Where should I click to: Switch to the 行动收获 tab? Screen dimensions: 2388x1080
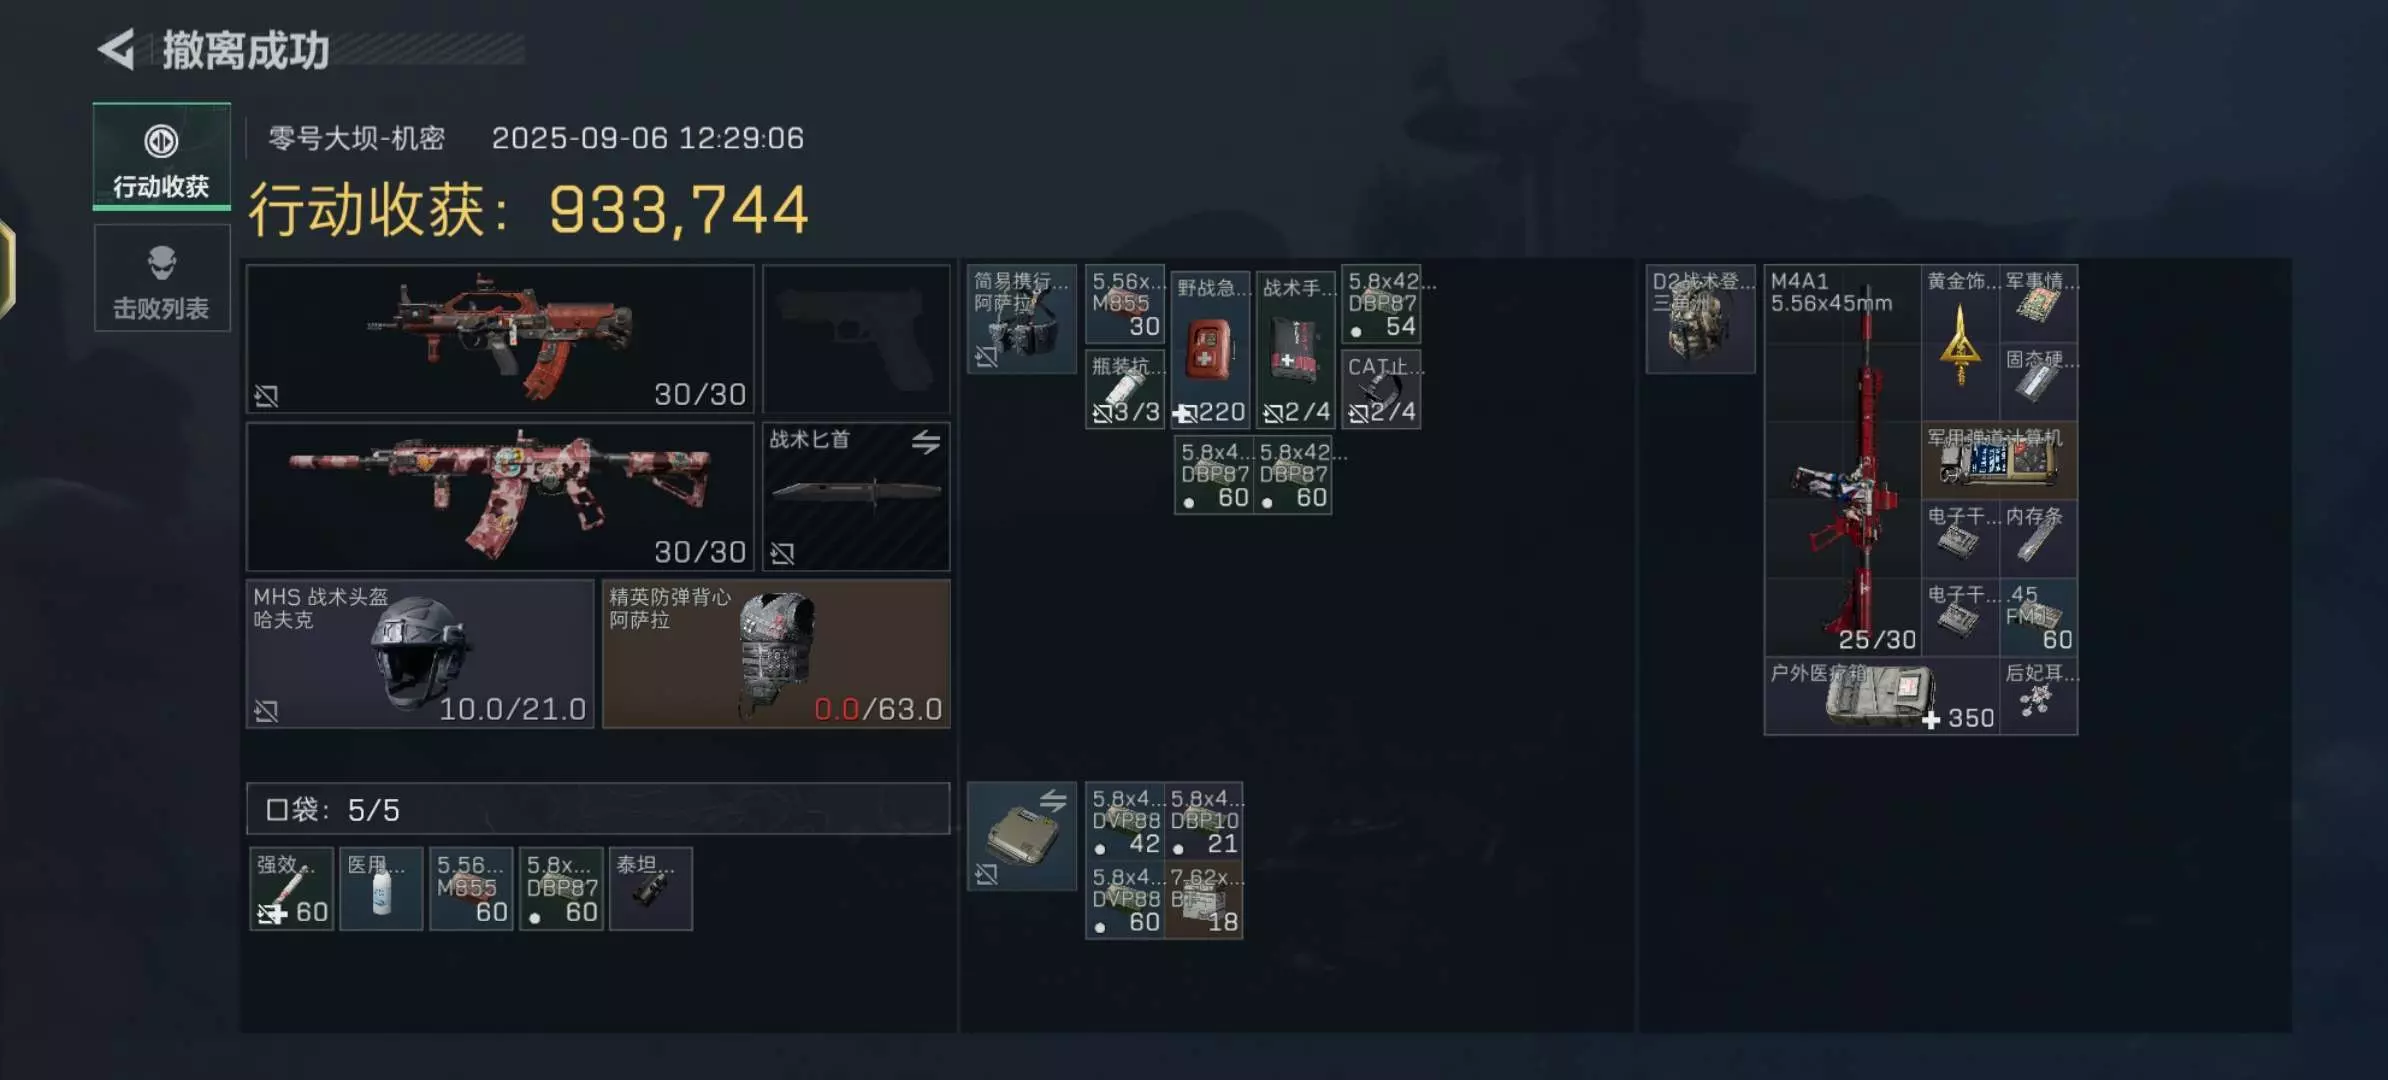click(x=161, y=155)
